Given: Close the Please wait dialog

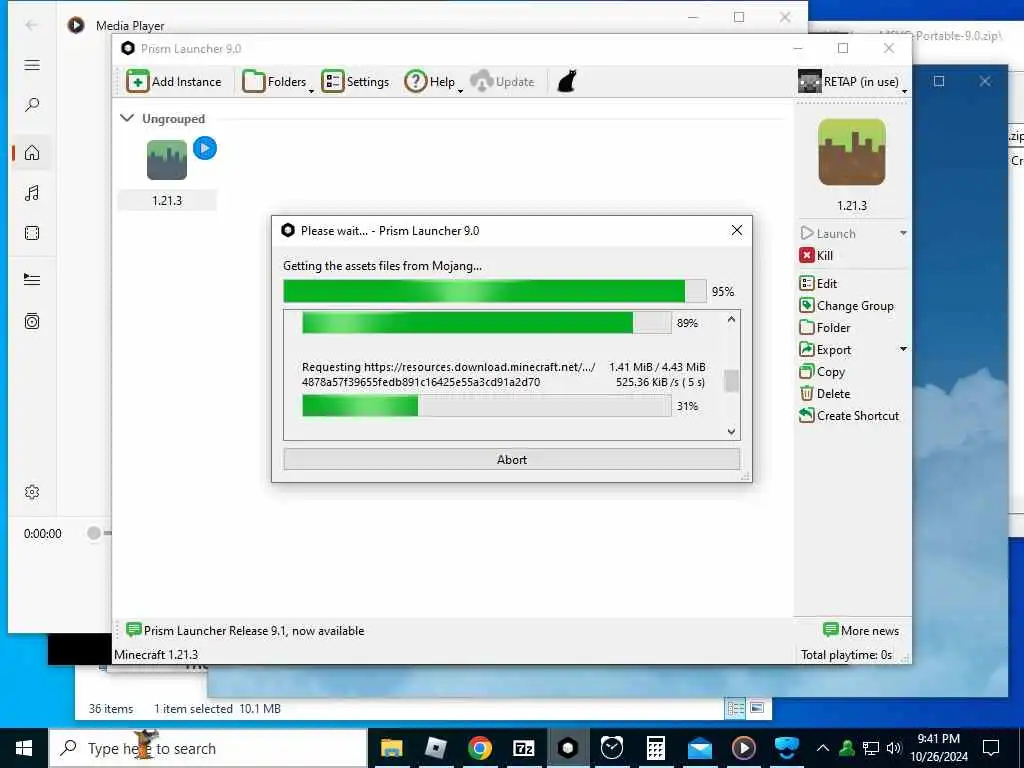Looking at the screenshot, I should 737,230.
